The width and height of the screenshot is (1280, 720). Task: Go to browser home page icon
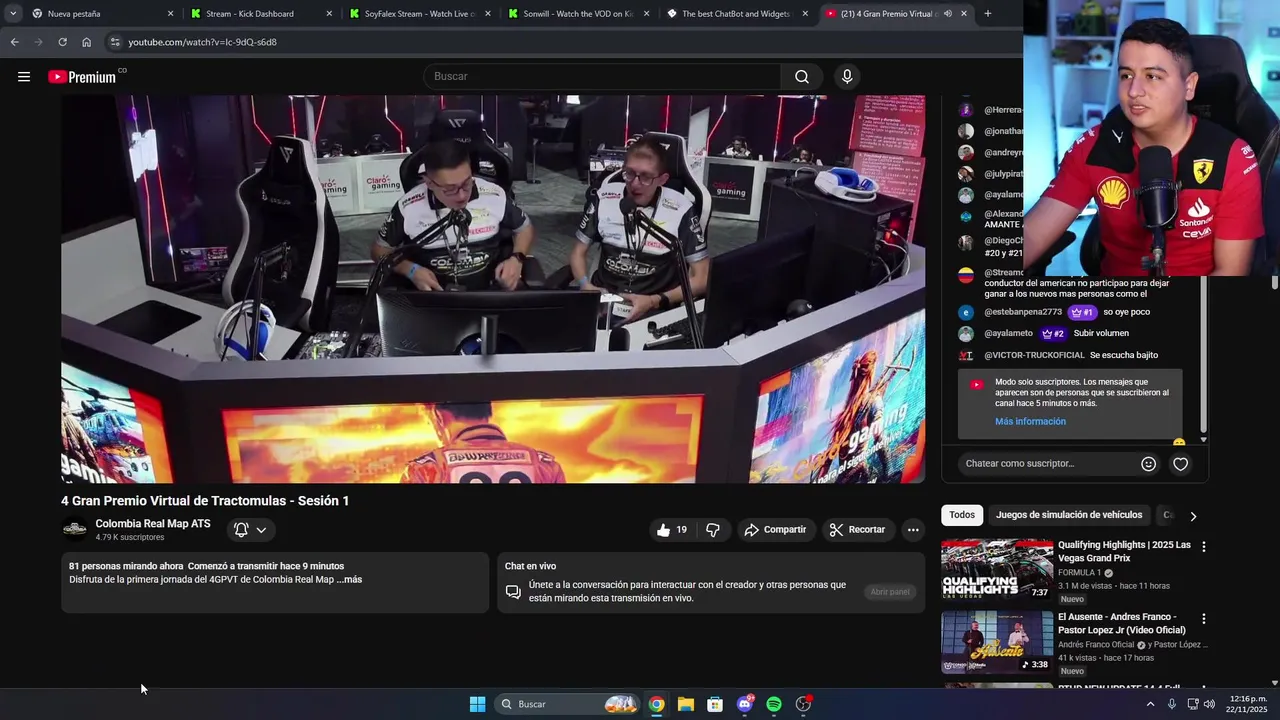pos(86,42)
